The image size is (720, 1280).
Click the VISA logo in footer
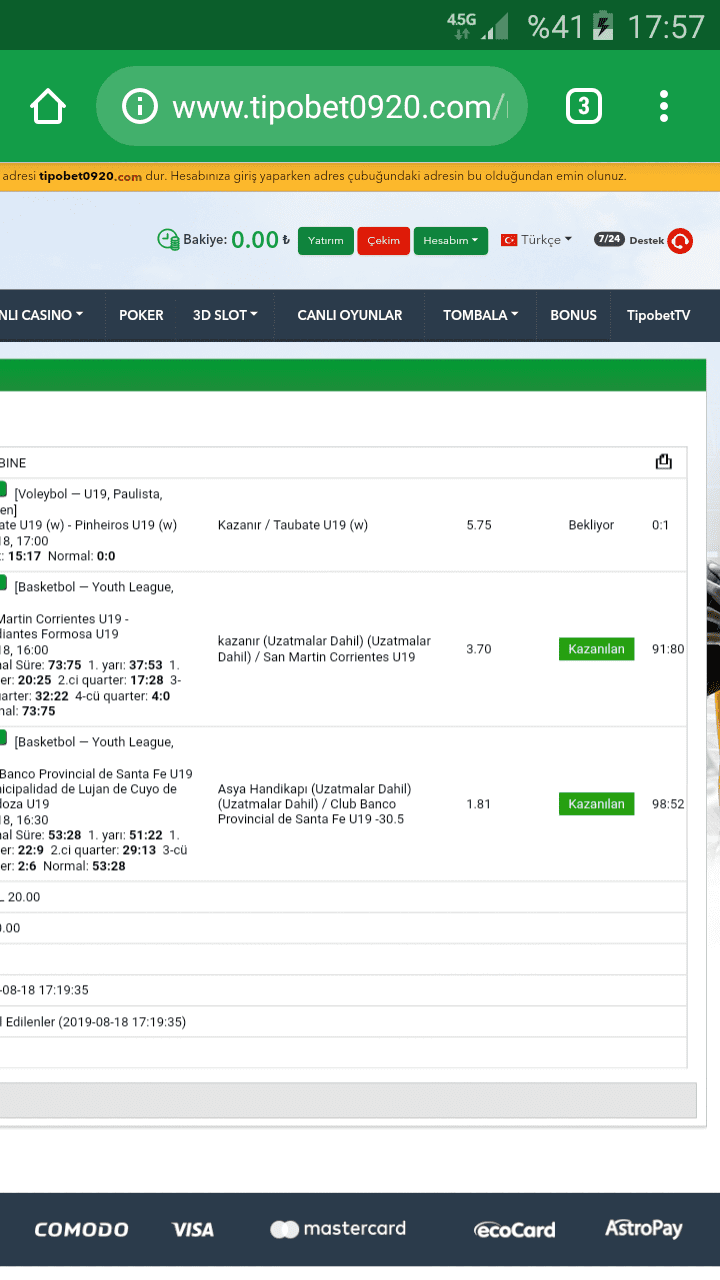tap(192, 1229)
